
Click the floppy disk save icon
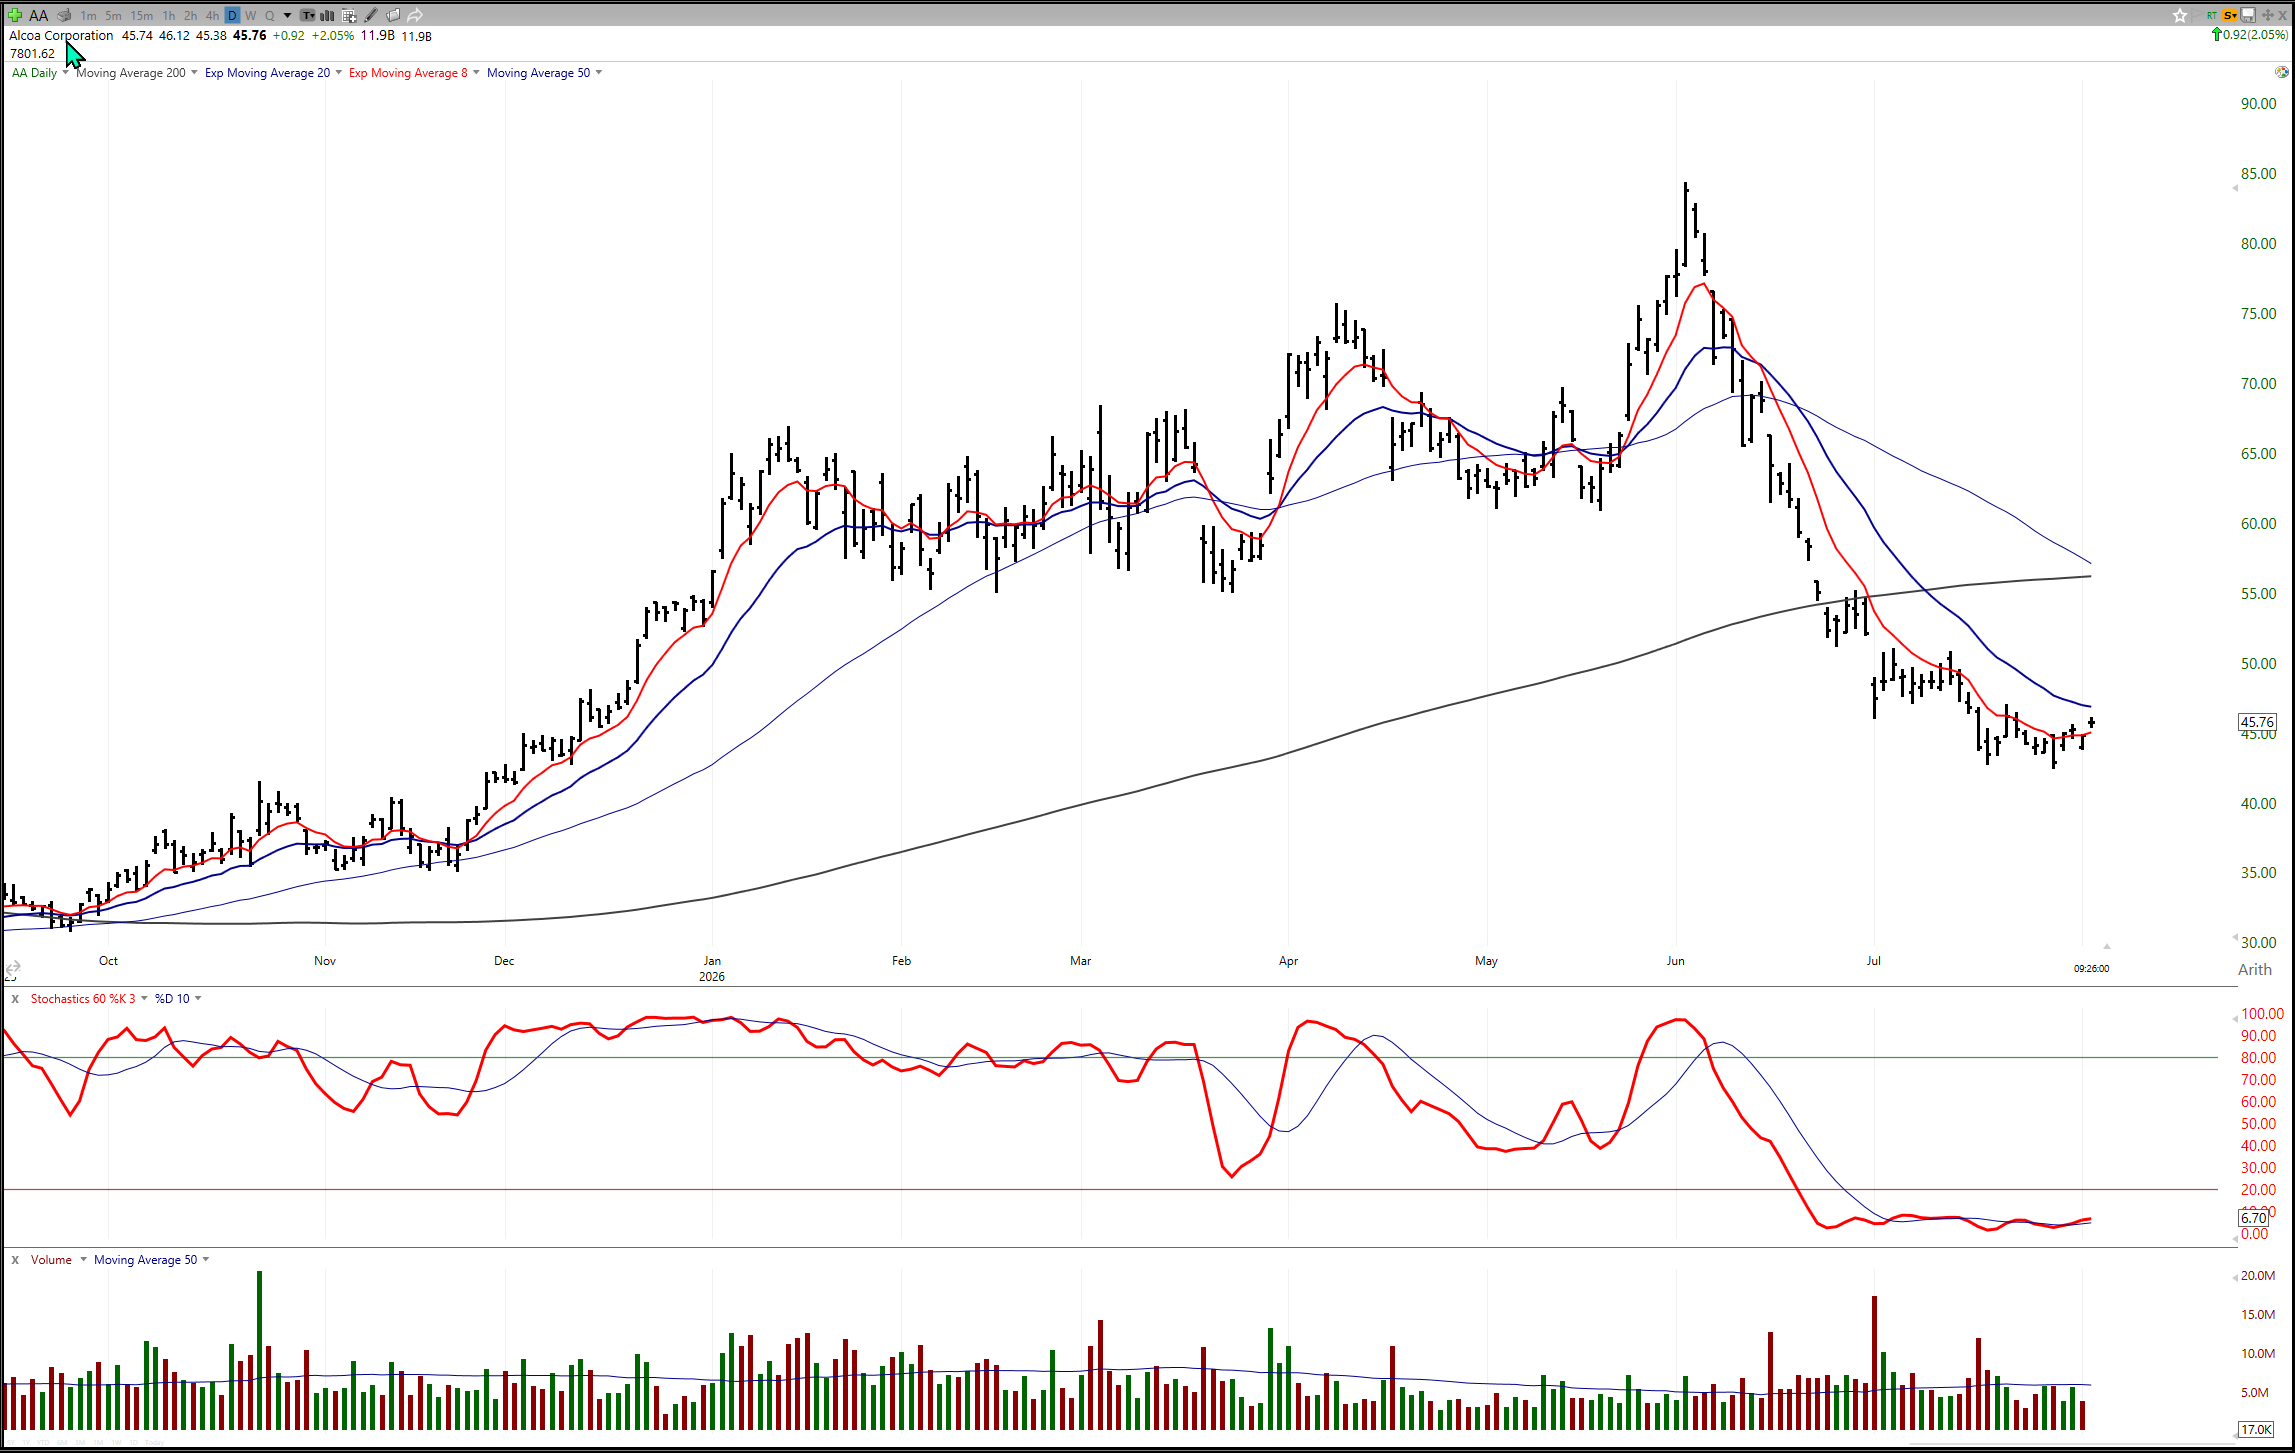pyautogui.click(x=2248, y=15)
